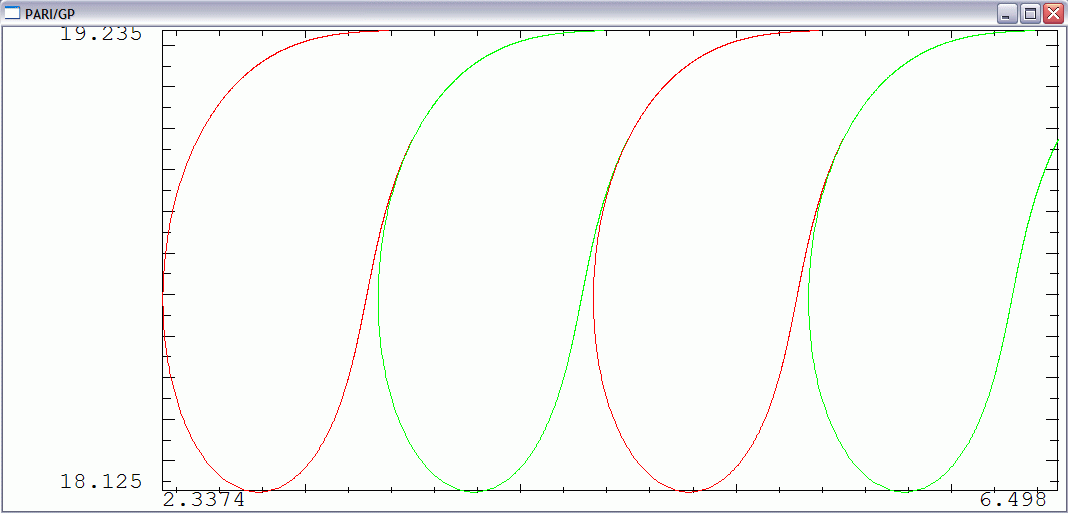Screen dimensions: 1068x514
Task: Click red curve's leftmost point on y-axis
Action: [x=163, y=295]
